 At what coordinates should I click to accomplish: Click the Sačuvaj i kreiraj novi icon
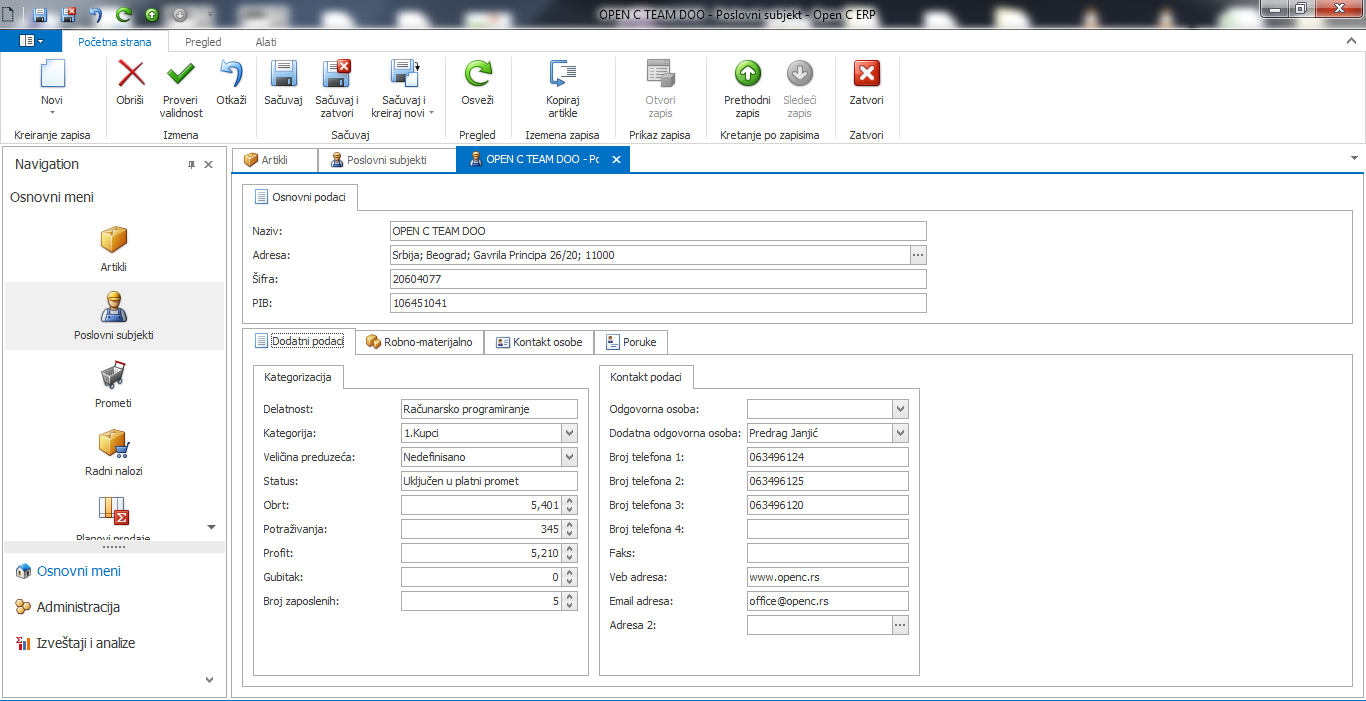tap(405, 74)
